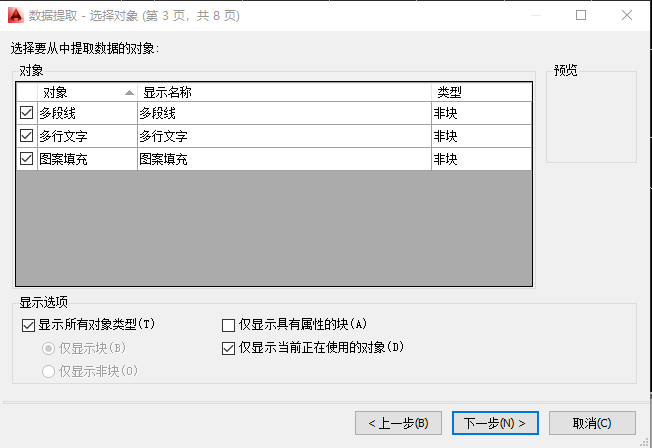Click the AutoCAD logo icon in title bar
This screenshot has width=652, height=448.
16,15
